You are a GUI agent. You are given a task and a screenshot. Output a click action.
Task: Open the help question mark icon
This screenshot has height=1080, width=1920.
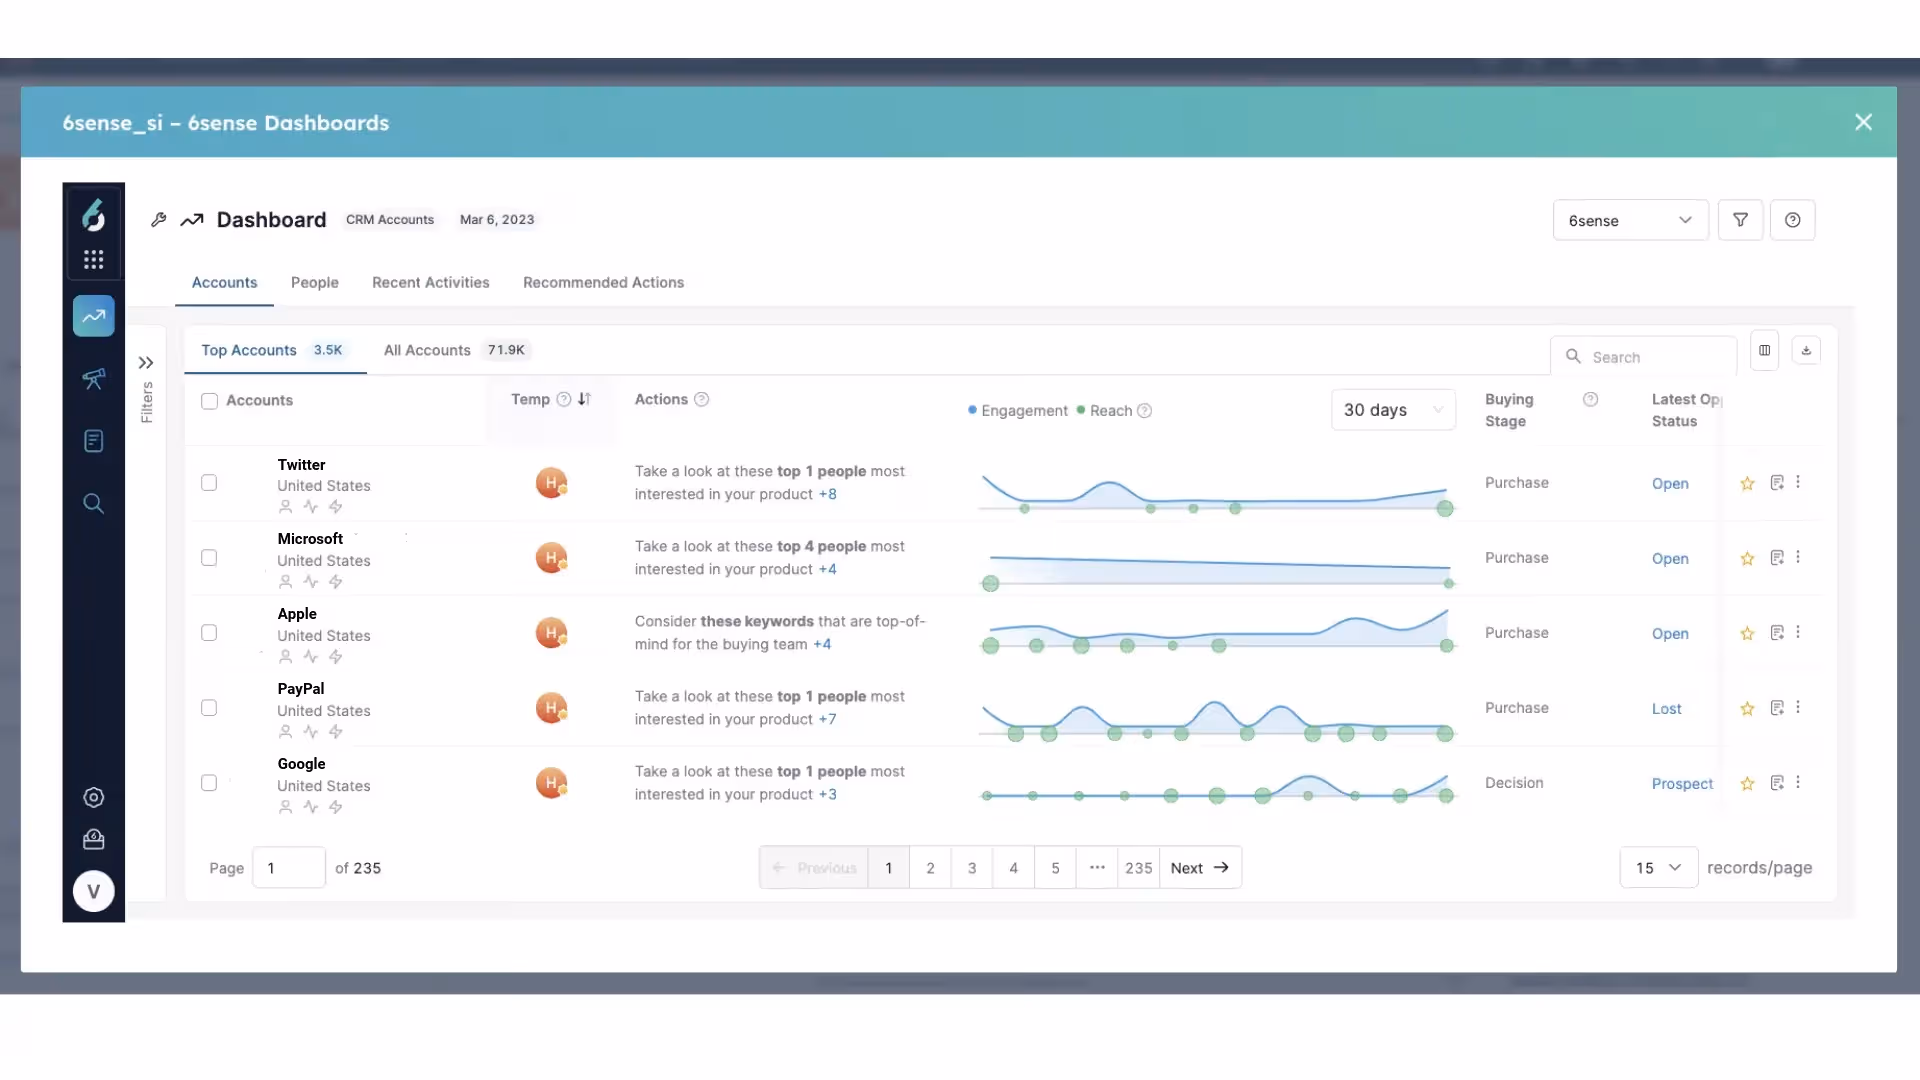coord(1793,220)
